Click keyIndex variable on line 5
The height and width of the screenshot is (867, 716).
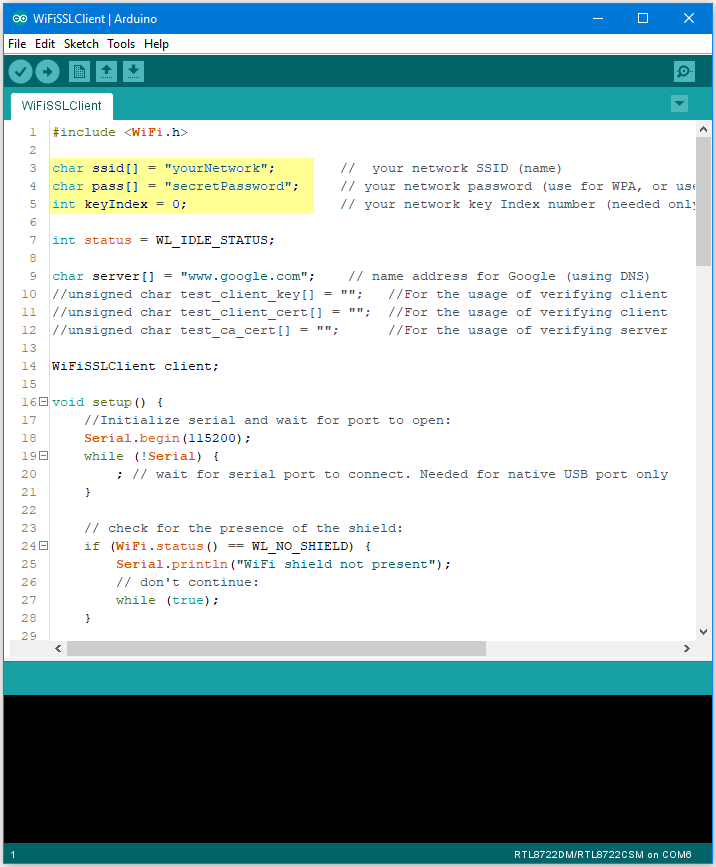(116, 204)
